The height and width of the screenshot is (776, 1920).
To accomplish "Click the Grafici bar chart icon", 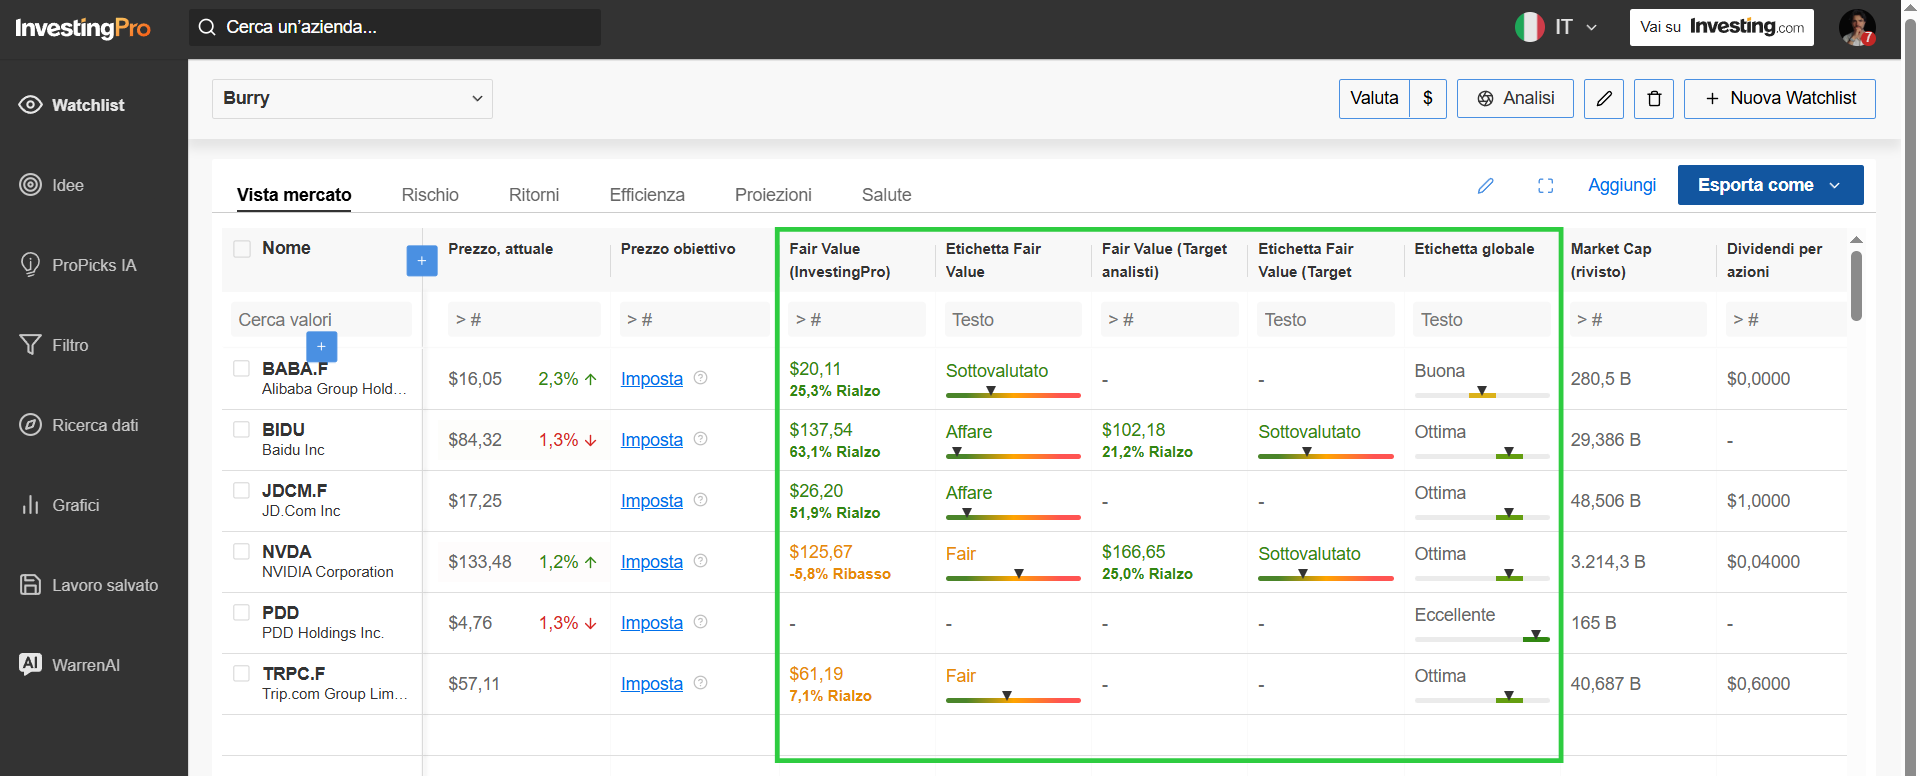I will click(31, 505).
